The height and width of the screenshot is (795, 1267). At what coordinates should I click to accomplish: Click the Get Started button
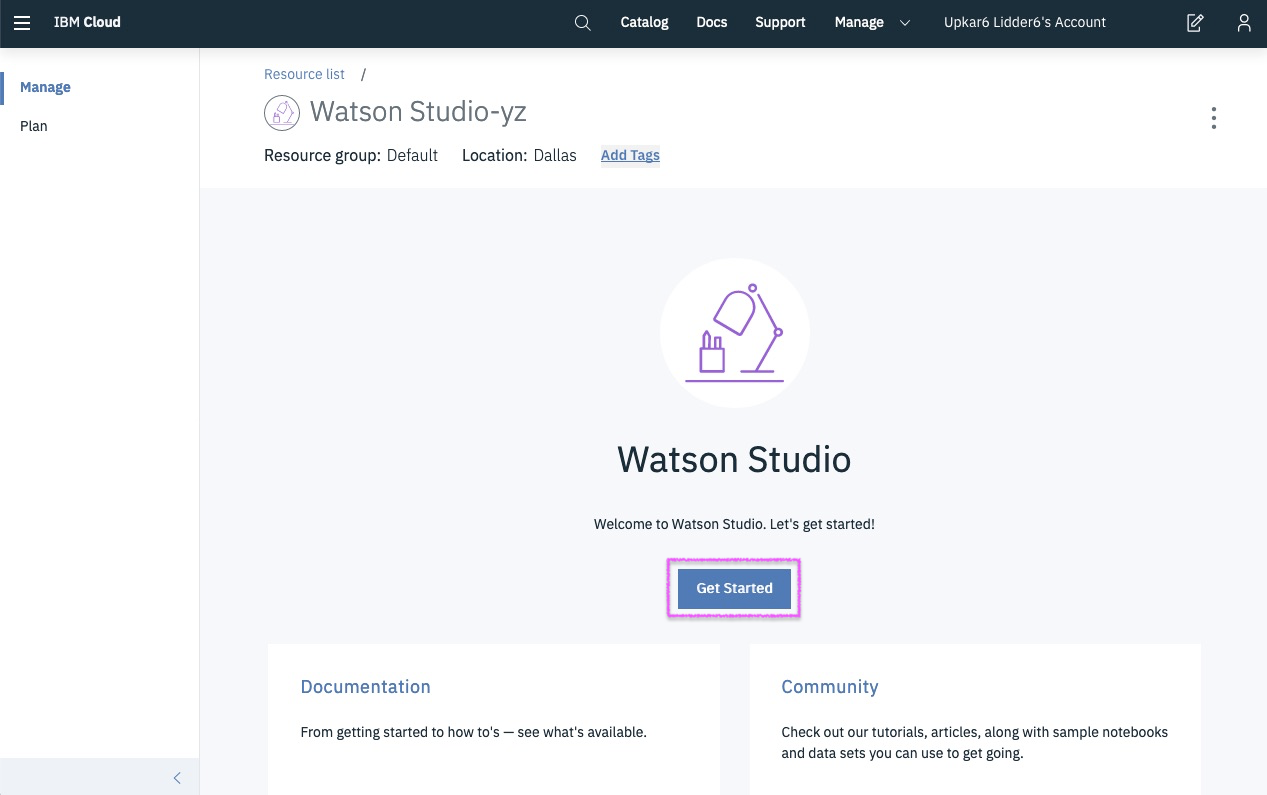734,588
